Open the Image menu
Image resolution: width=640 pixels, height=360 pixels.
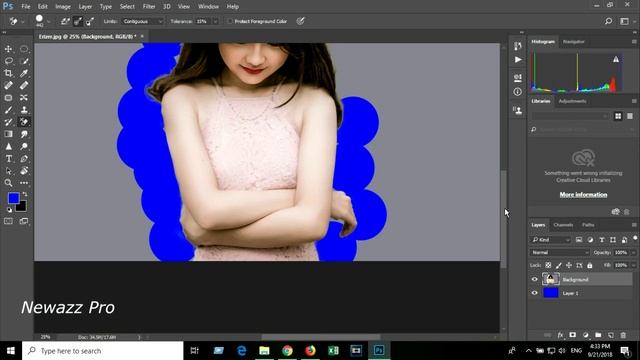click(63, 7)
